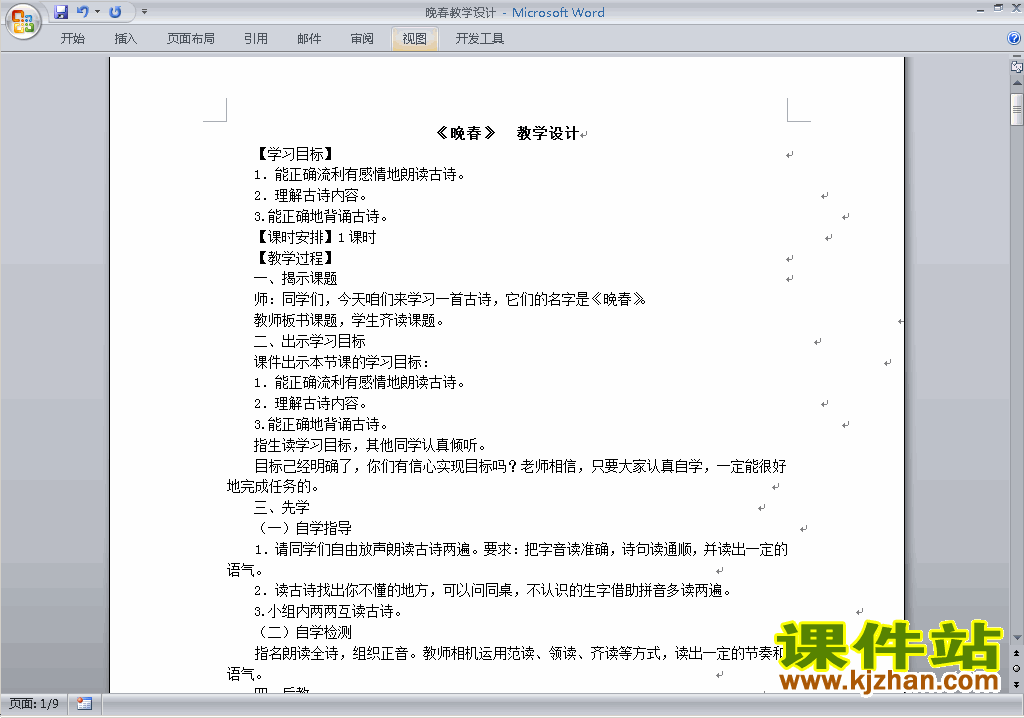Click the subheading （一）自学指导
The width and height of the screenshot is (1024, 718).
tap(304, 528)
